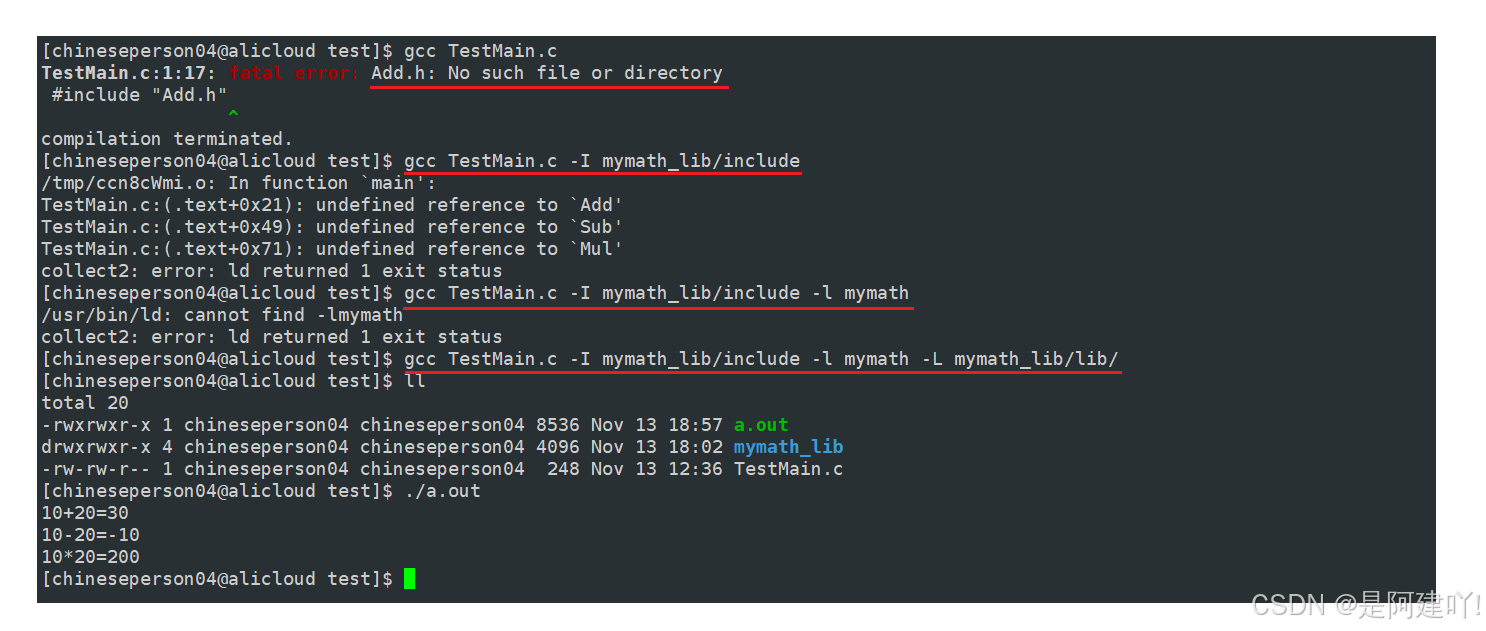Click the output line '10*20=200'
The image size is (1486, 631).
click(90, 557)
